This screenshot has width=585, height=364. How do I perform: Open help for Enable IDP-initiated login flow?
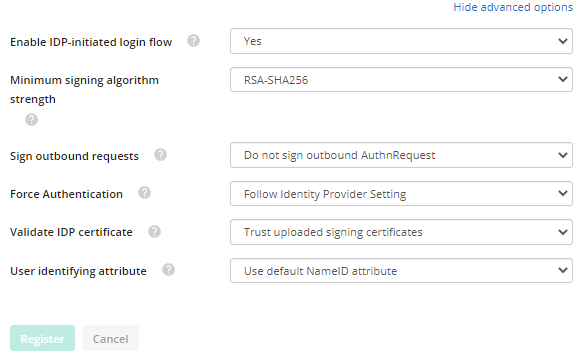(193, 41)
